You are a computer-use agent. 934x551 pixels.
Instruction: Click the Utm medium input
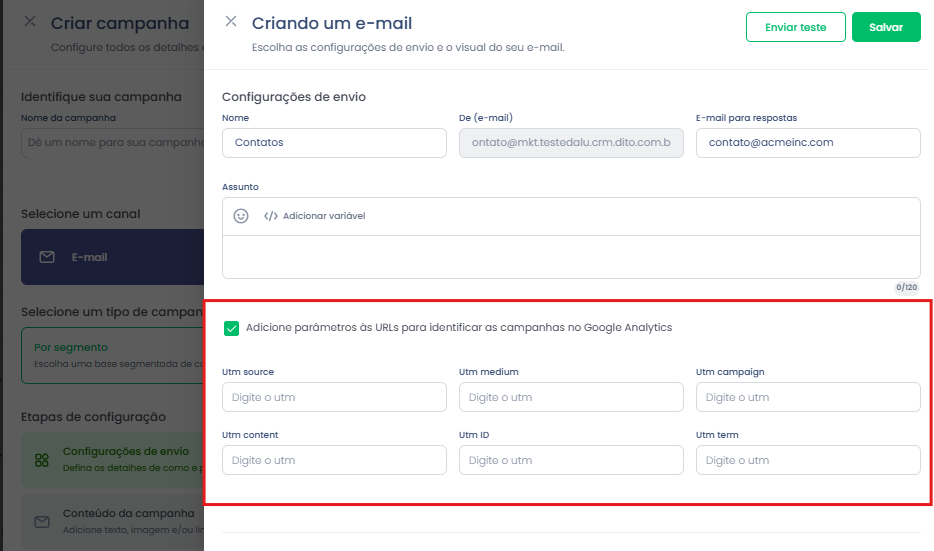pos(571,397)
